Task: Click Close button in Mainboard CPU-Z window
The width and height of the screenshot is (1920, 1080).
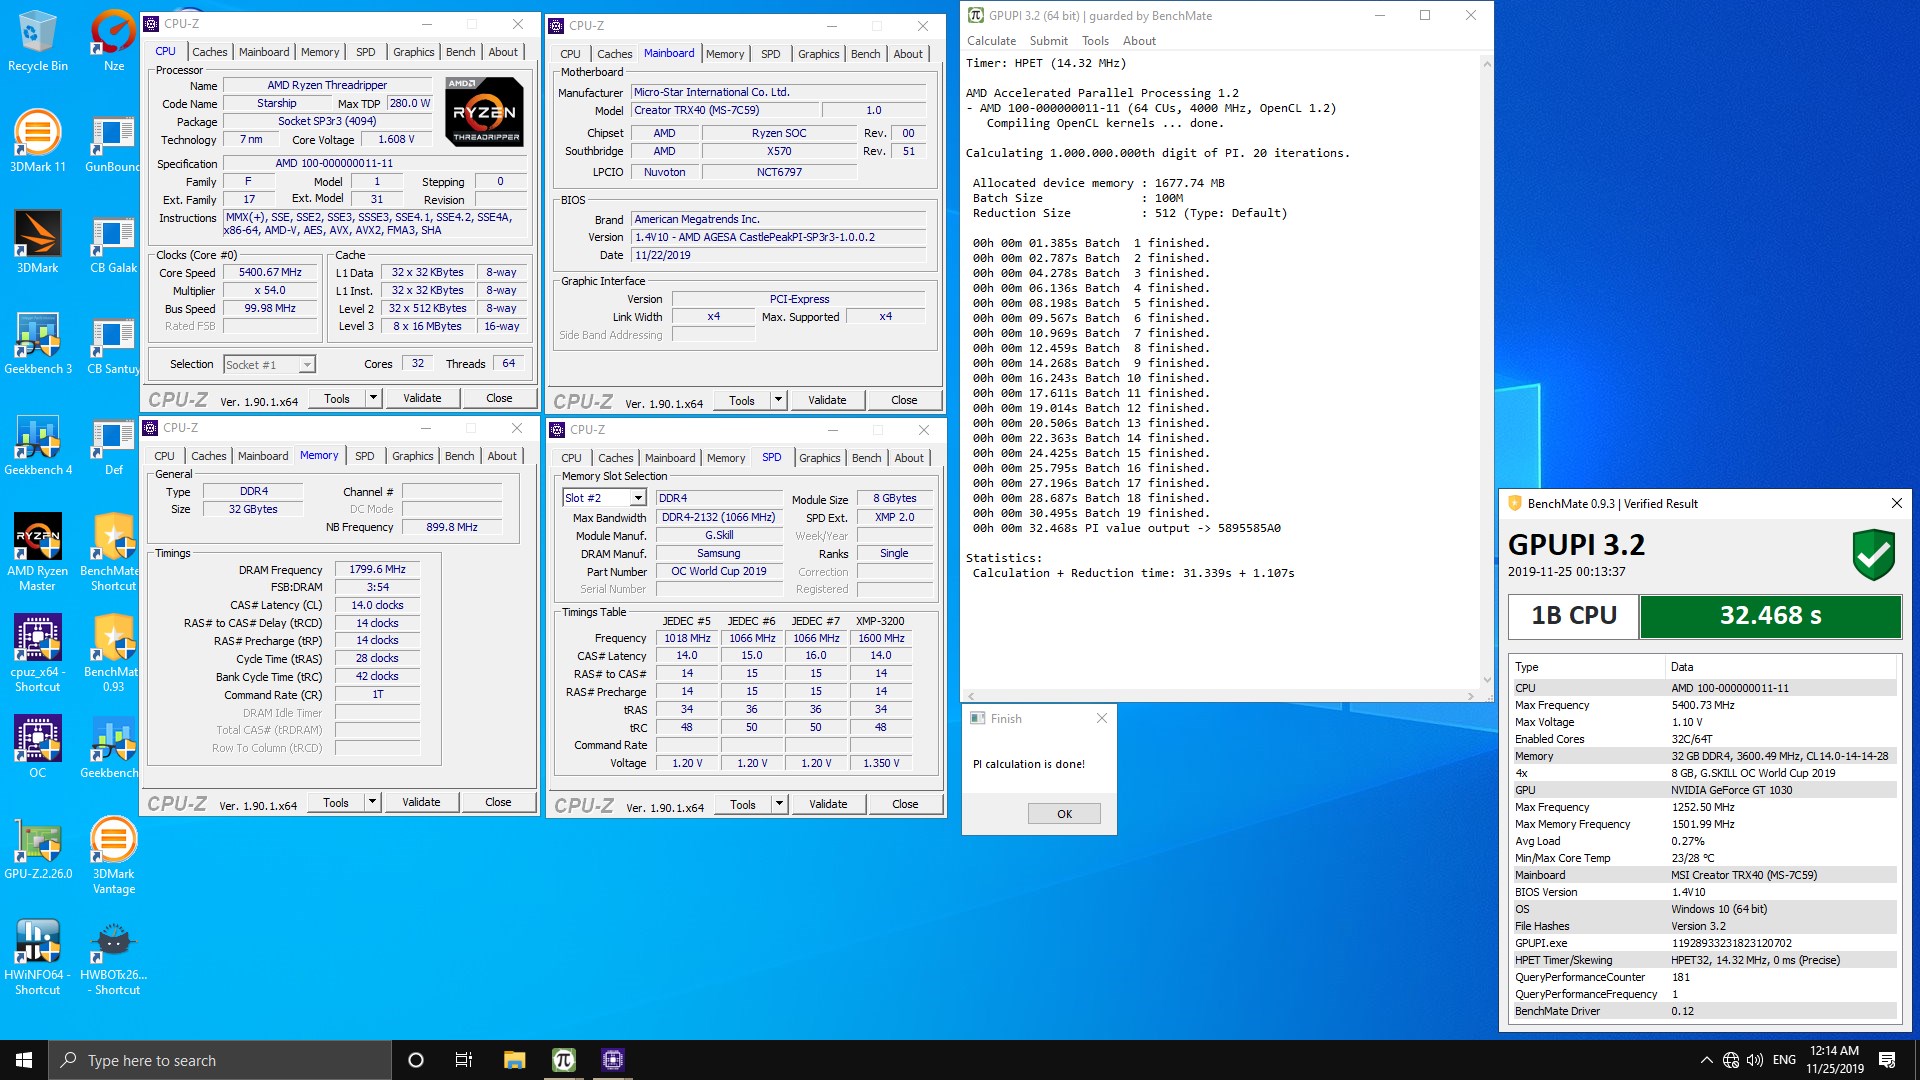Action: click(904, 400)
